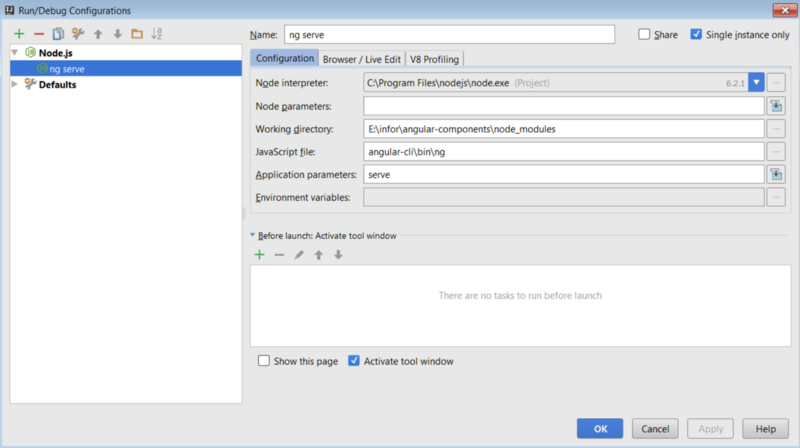Click the Cancel button

tap(655, 429)
